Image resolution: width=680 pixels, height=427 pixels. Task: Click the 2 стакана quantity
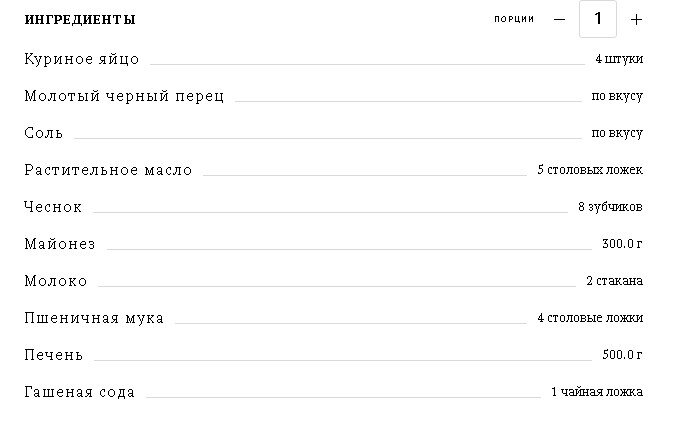pos(615,281)
